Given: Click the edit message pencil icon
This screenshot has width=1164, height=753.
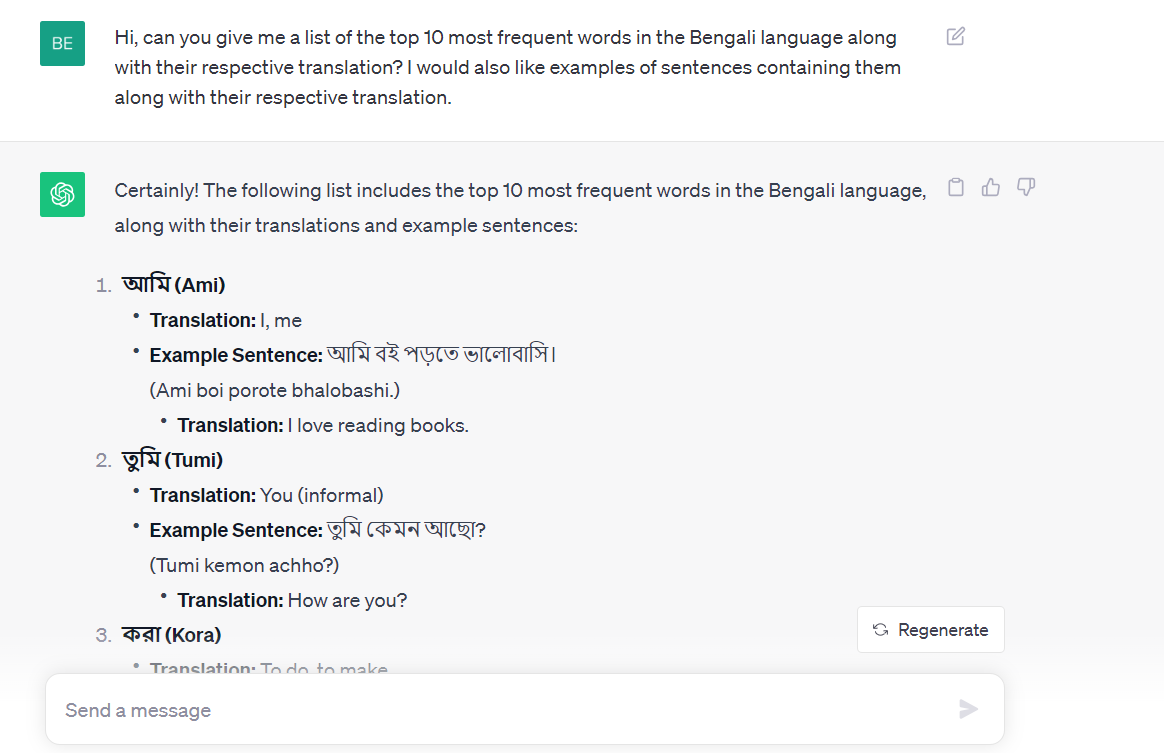Looking at the screenshot, I should 955,37.
